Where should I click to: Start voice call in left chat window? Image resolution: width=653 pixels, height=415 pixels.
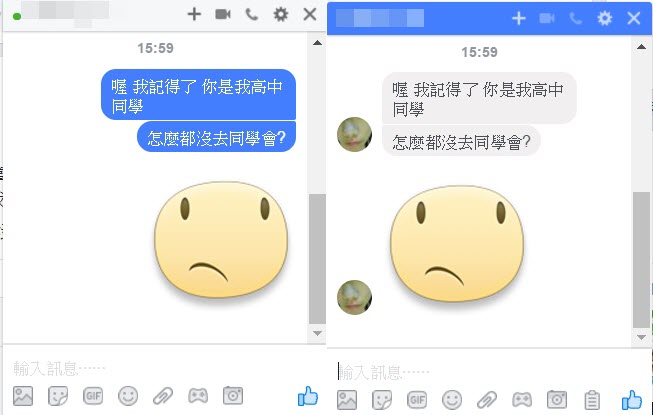[252, 15]
